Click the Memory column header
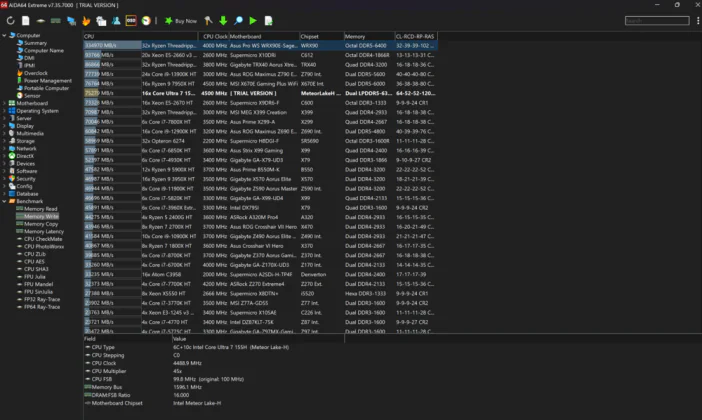Image resolution: width=702 pixels, height=420 pixels. coord(369,36)
